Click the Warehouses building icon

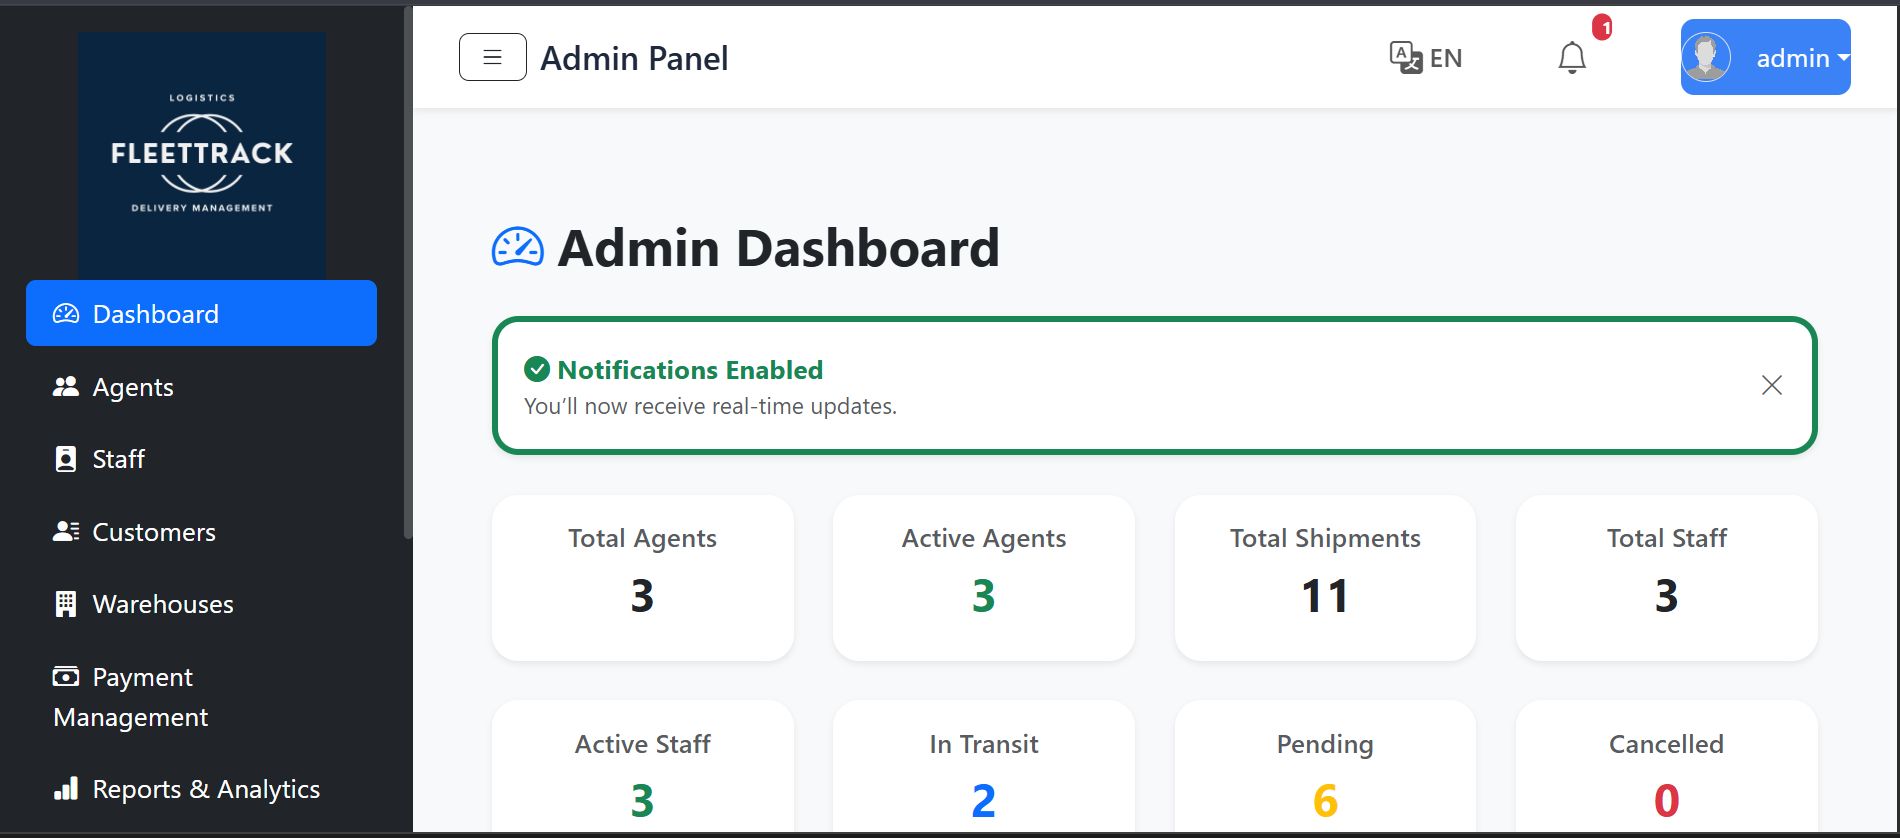tap(66, 604)
